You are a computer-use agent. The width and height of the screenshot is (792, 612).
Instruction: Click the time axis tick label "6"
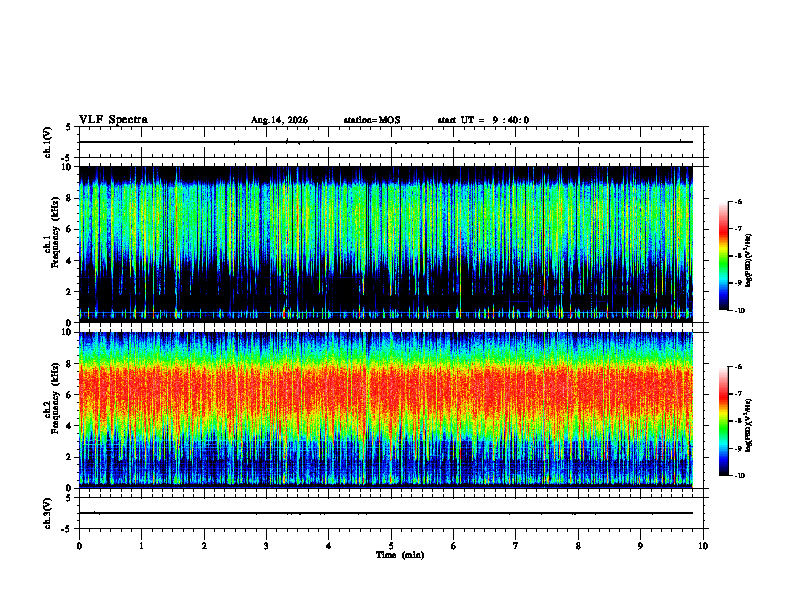pyautogui.click(x=454, y=546)
